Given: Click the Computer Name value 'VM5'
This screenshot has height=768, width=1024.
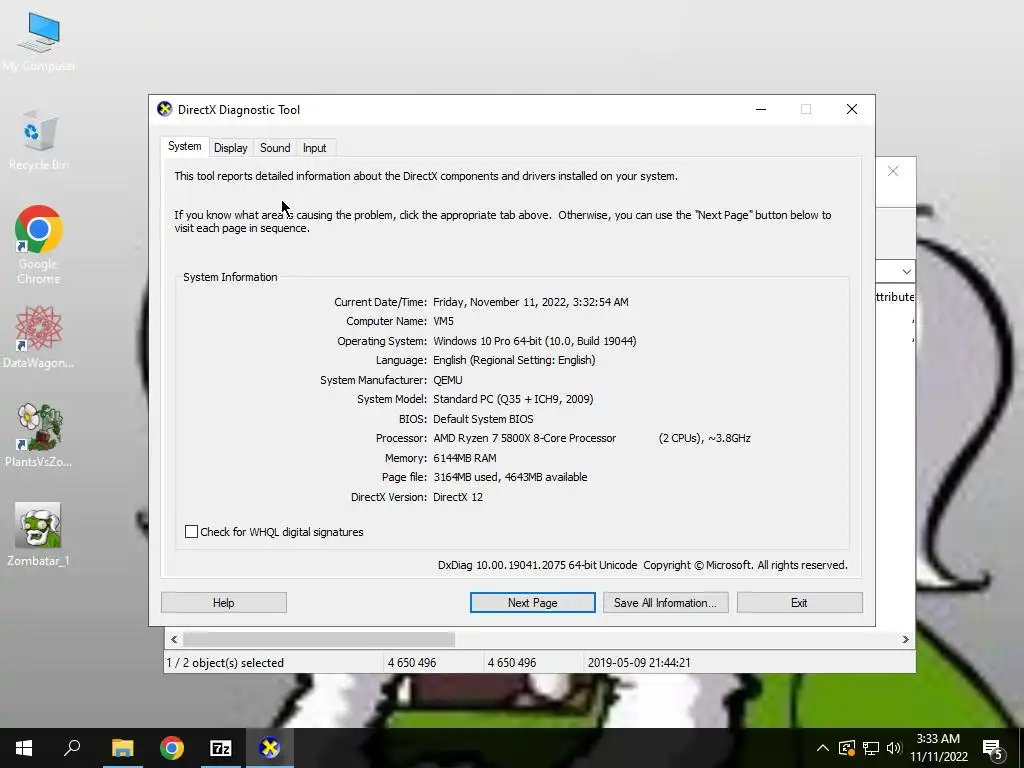Looking at the screenshot, I should point(443,321).
